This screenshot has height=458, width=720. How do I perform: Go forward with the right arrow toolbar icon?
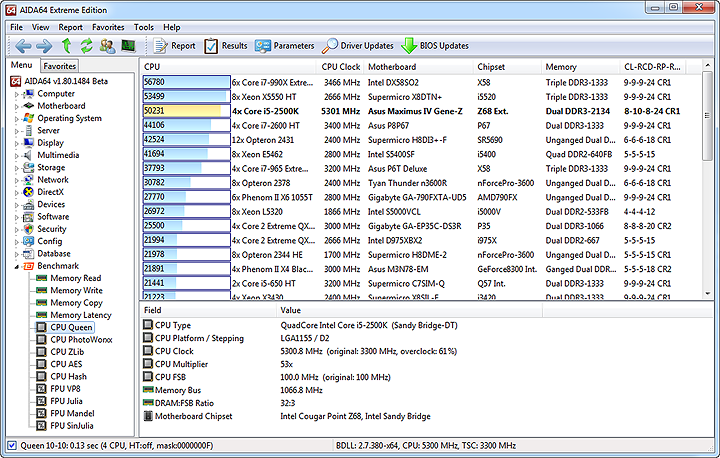(44, 46)
